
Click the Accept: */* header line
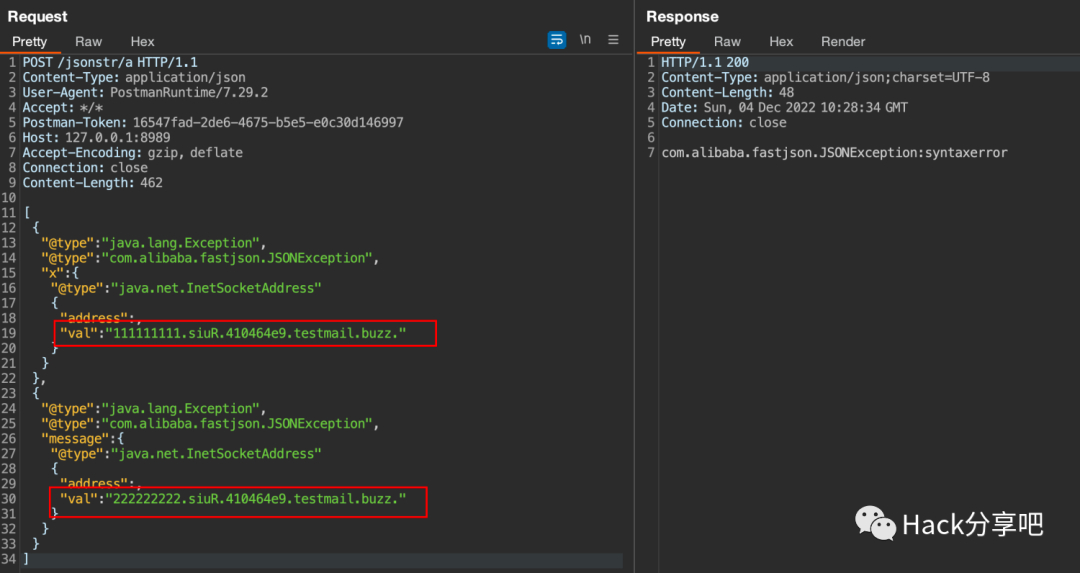click(x=63, y=107)
